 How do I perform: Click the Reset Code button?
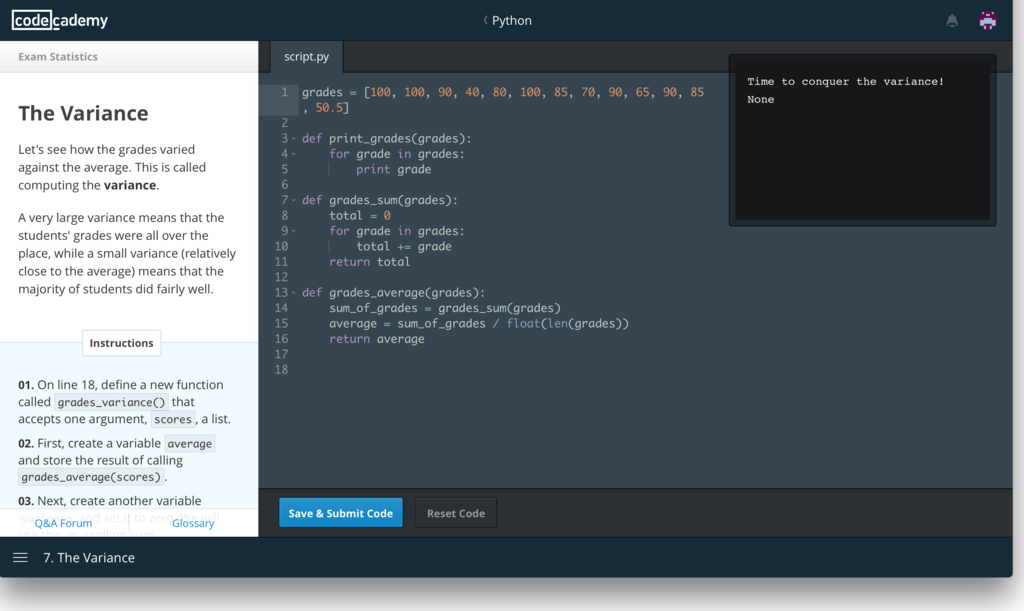pyautogui.click(x=456, y=513)
